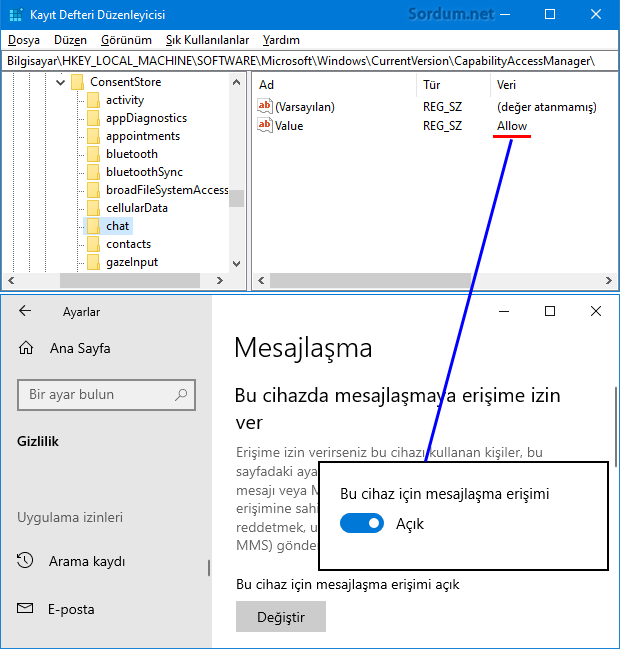The image size is (620, 649).
Task: Maximize the Ayarlar window
Action: (550, 311)
